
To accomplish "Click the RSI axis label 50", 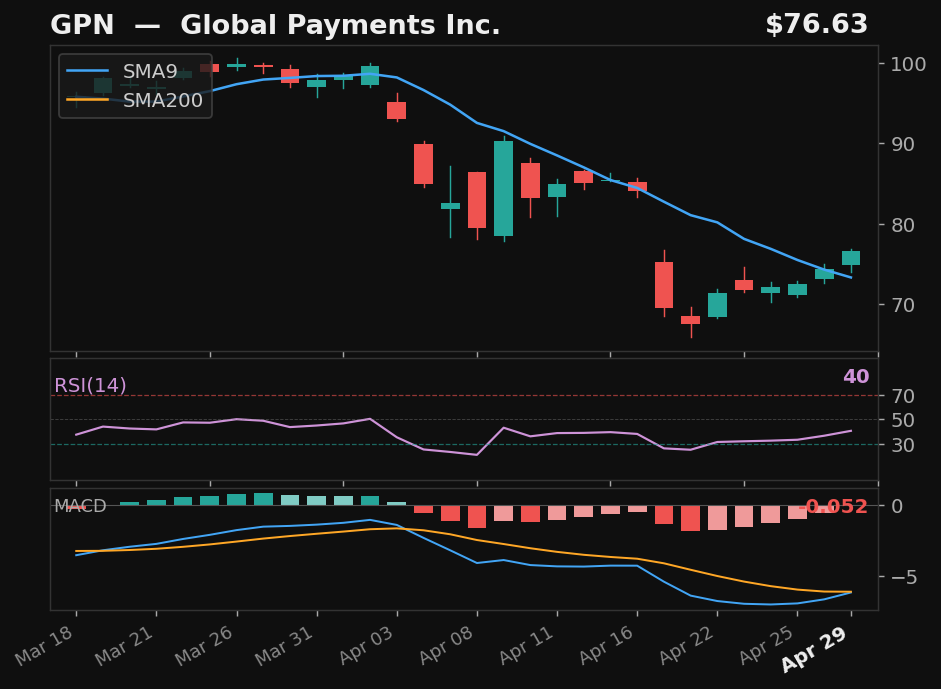I will pyautogui.click(x=903, y=420).
